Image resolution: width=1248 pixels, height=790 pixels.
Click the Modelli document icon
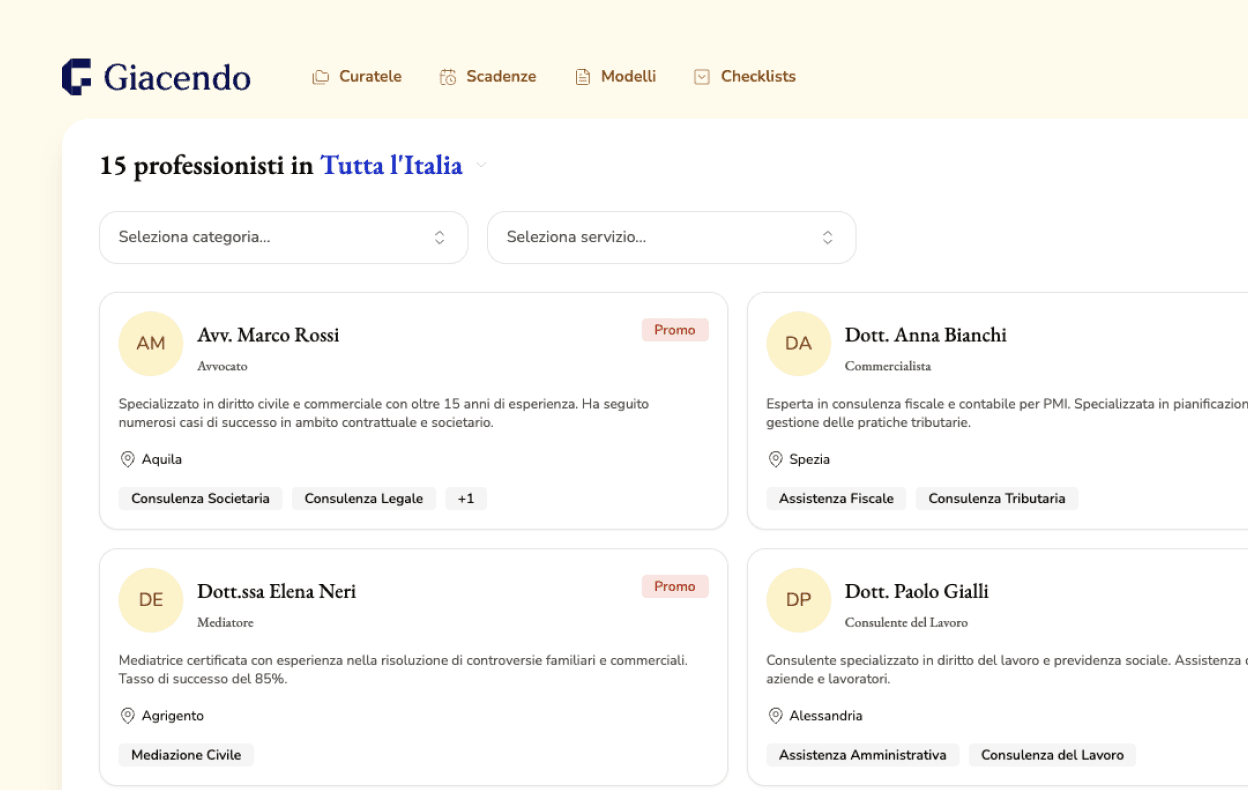click(583, 77)
